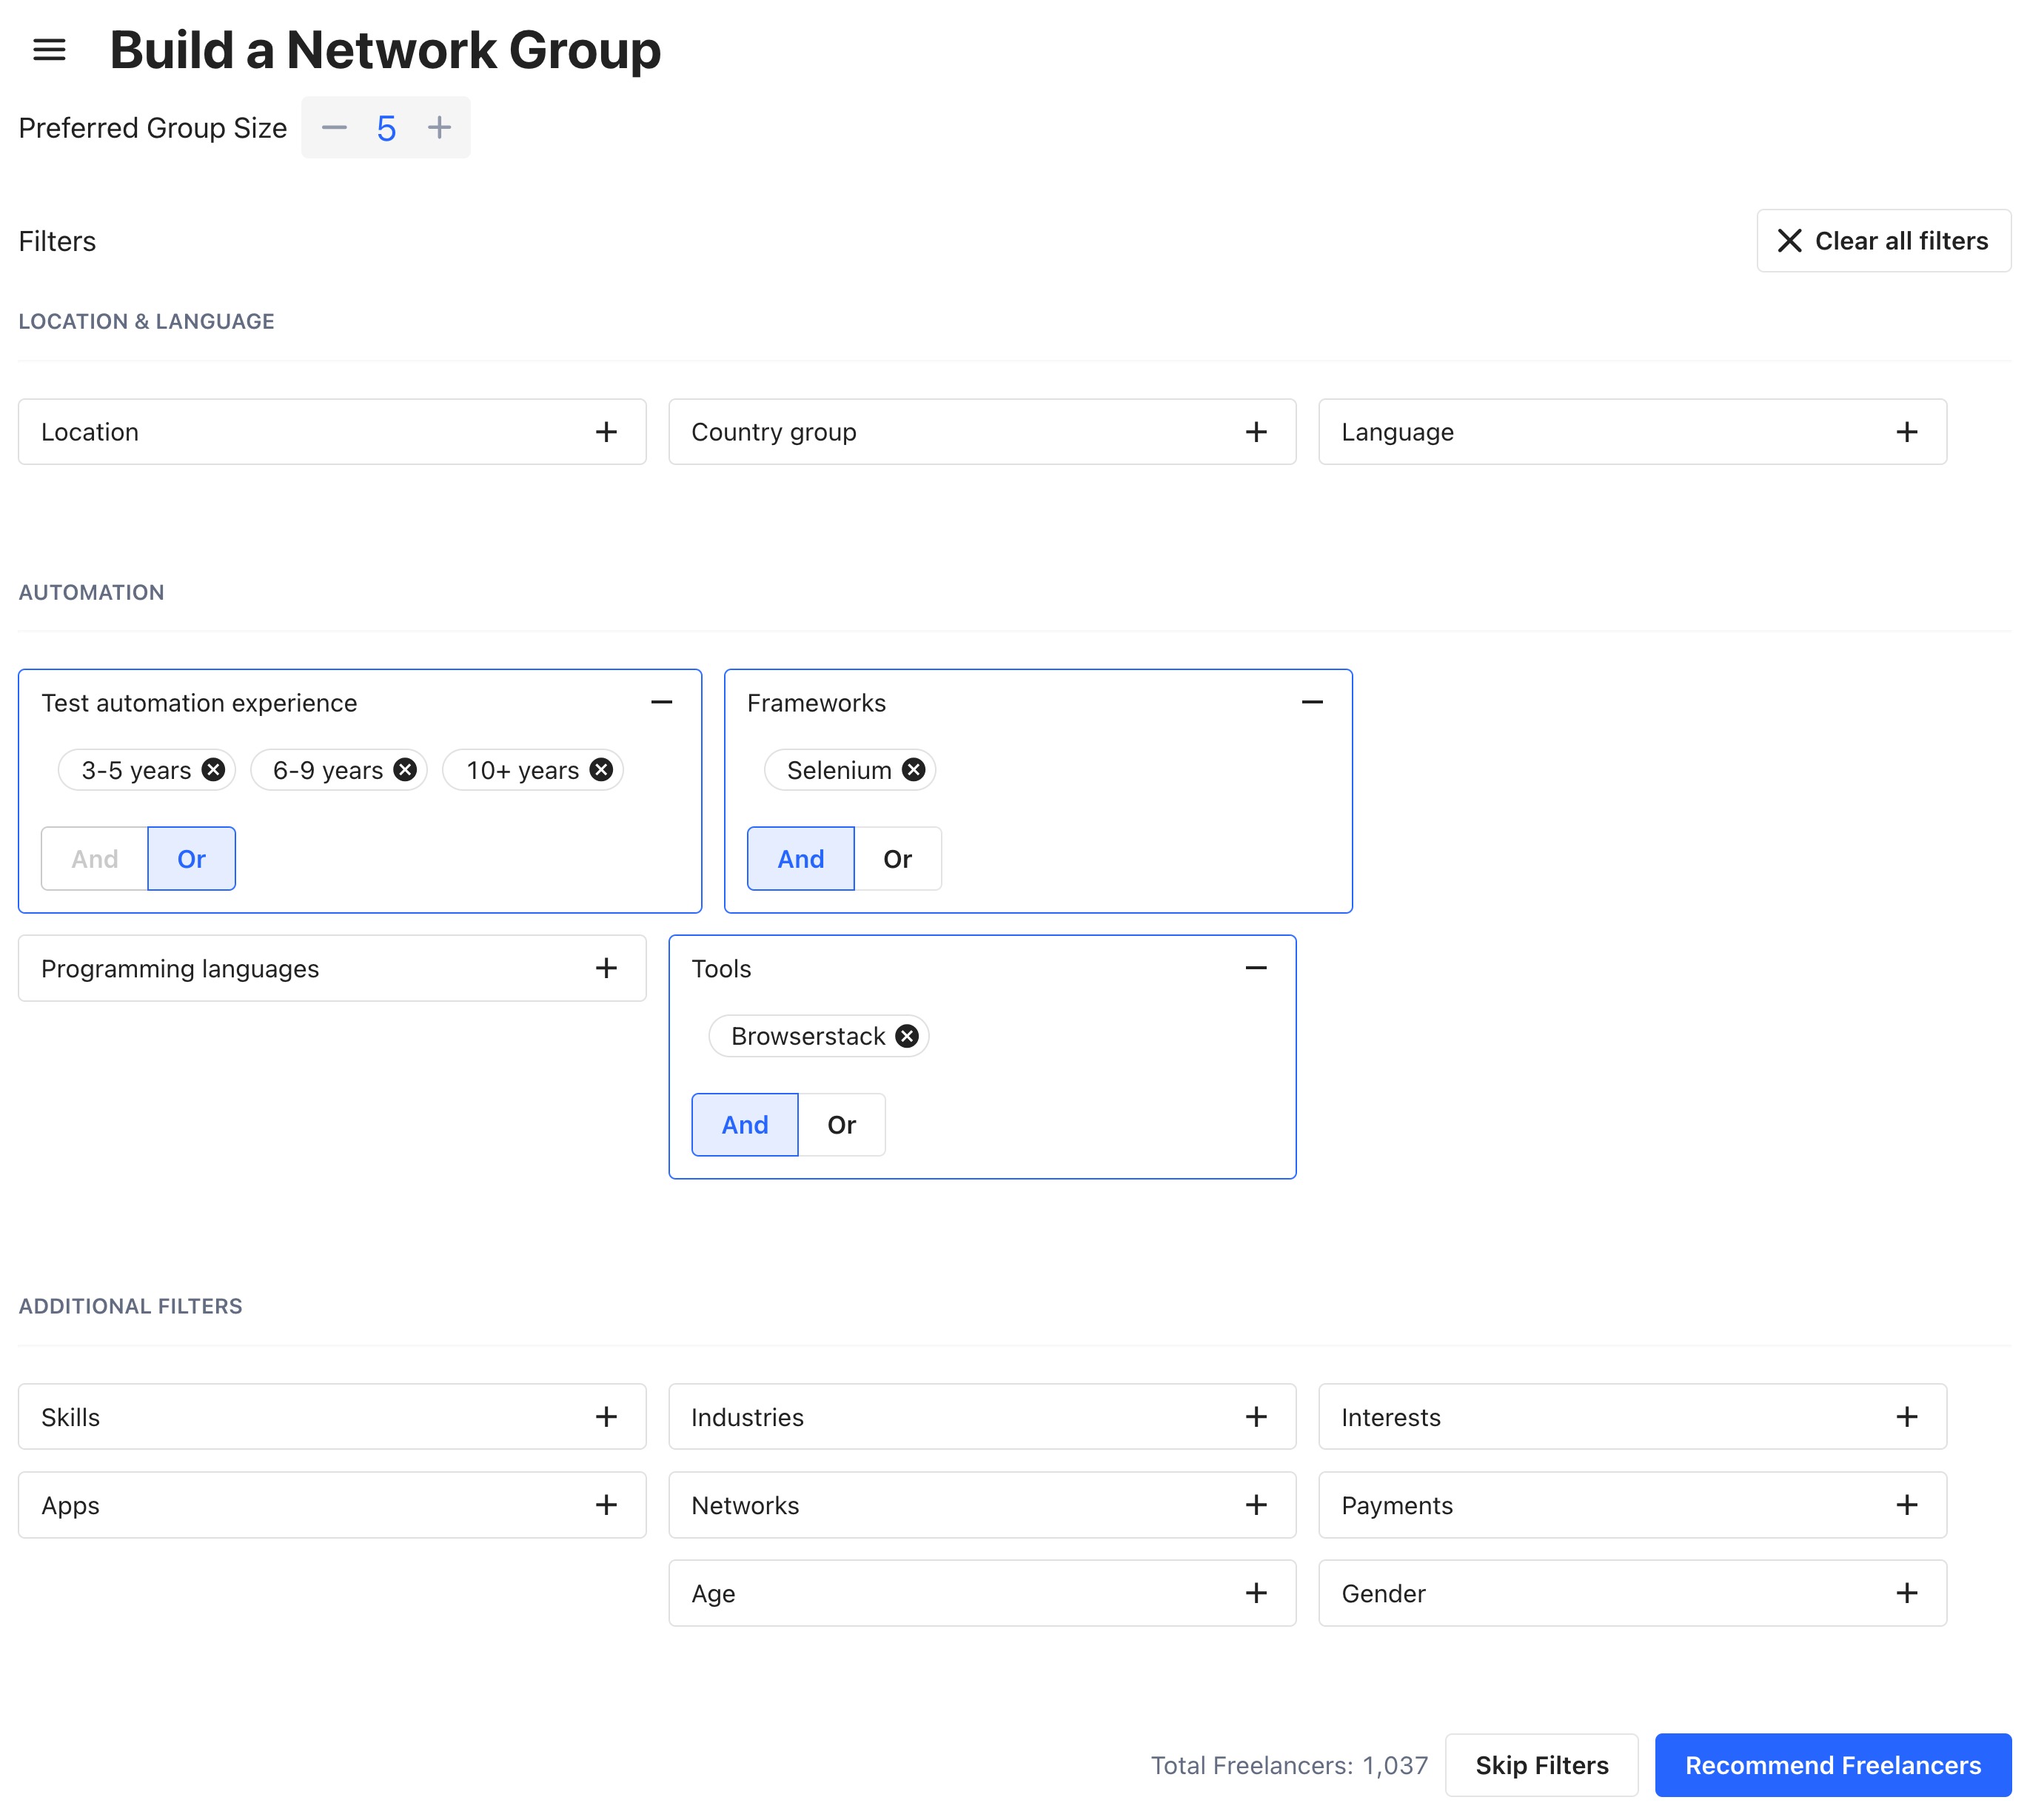Decrease the preferred group size

334,127
